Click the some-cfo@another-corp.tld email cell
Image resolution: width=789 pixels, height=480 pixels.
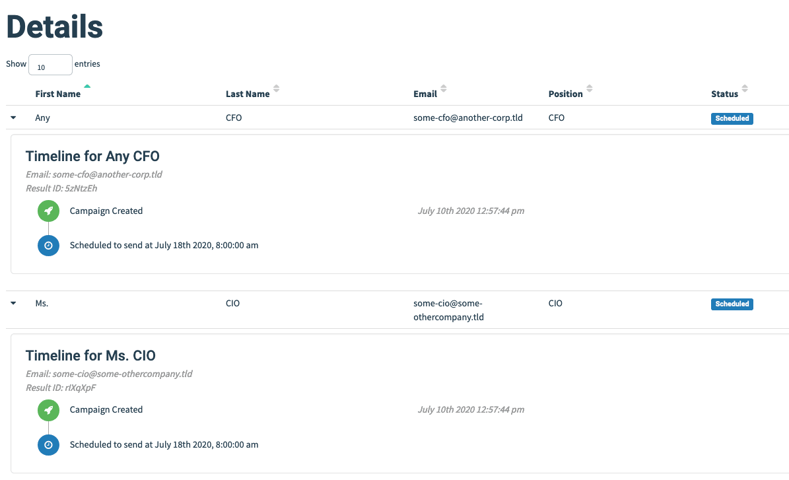point(468,118)
